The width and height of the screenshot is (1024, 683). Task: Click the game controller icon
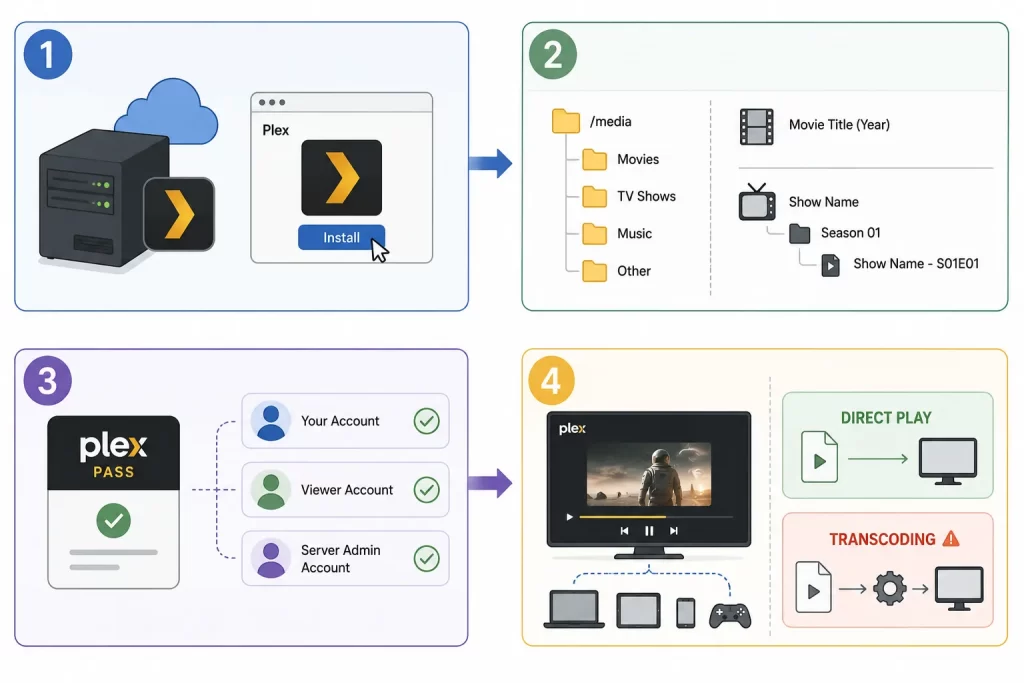[x=730, y=615]
